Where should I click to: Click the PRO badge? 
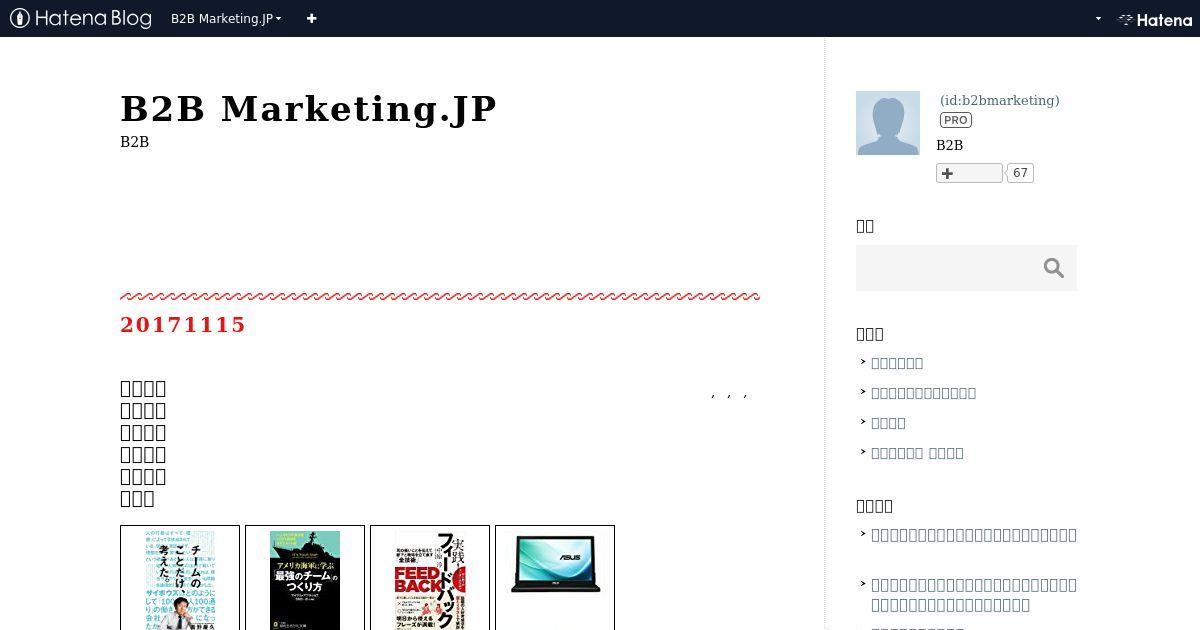pos(956,120)
